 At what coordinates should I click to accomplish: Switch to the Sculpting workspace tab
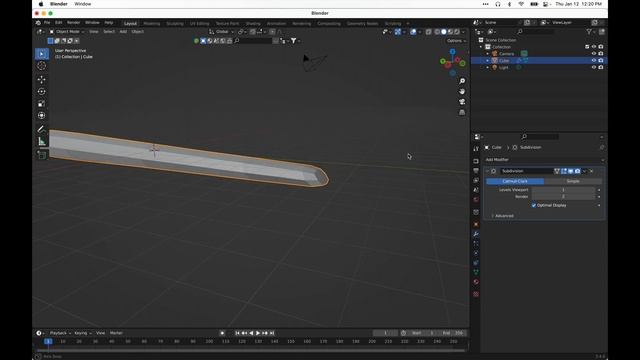point(175,24)
